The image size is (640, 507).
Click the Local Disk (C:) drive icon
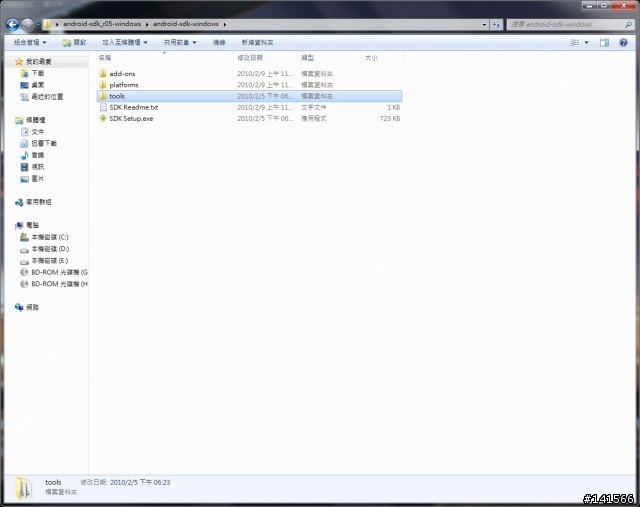pos(24,237)
